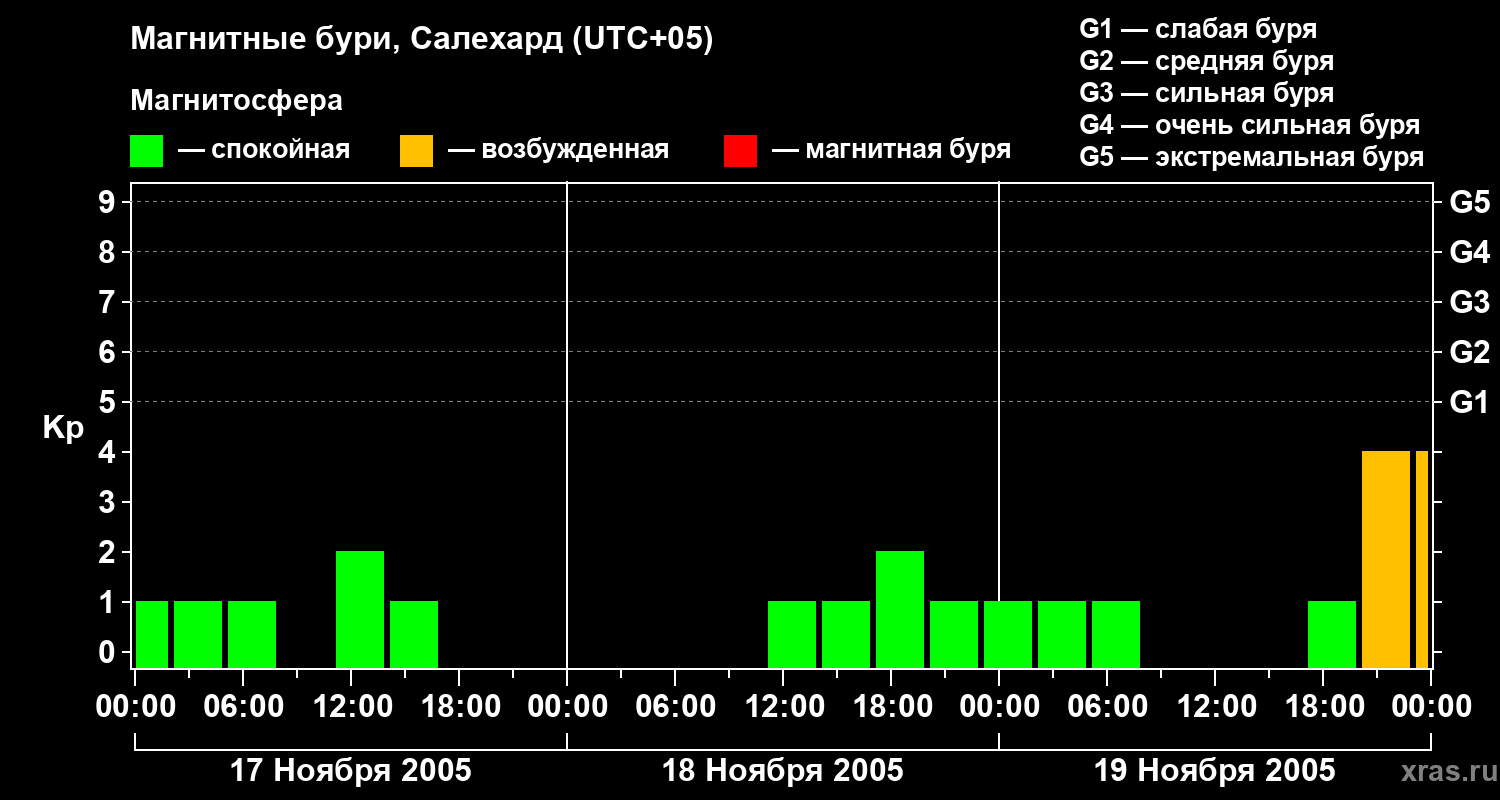Click the '12:00' time label under 17 November

coord(351,707)
